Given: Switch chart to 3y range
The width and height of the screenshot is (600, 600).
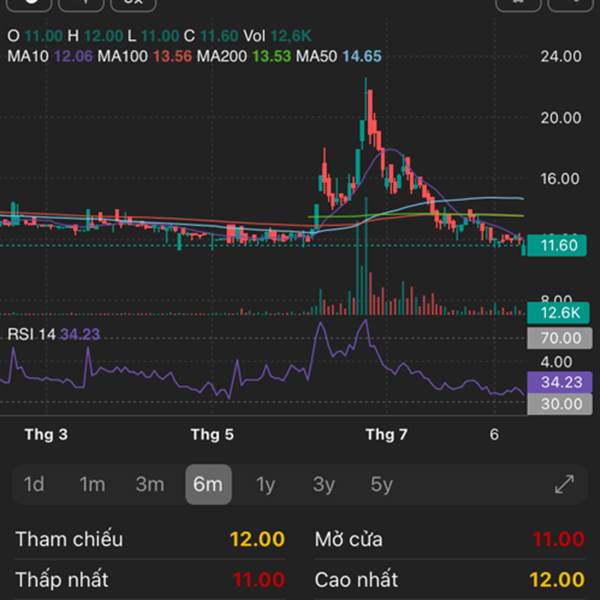Looking at the screenshot, I should coord(324,485).
